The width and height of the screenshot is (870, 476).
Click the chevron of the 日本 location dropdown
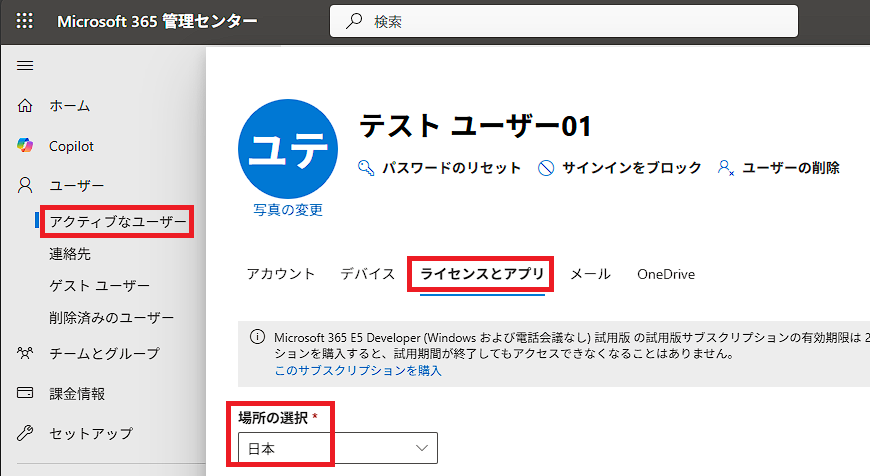tap(422, 448)
